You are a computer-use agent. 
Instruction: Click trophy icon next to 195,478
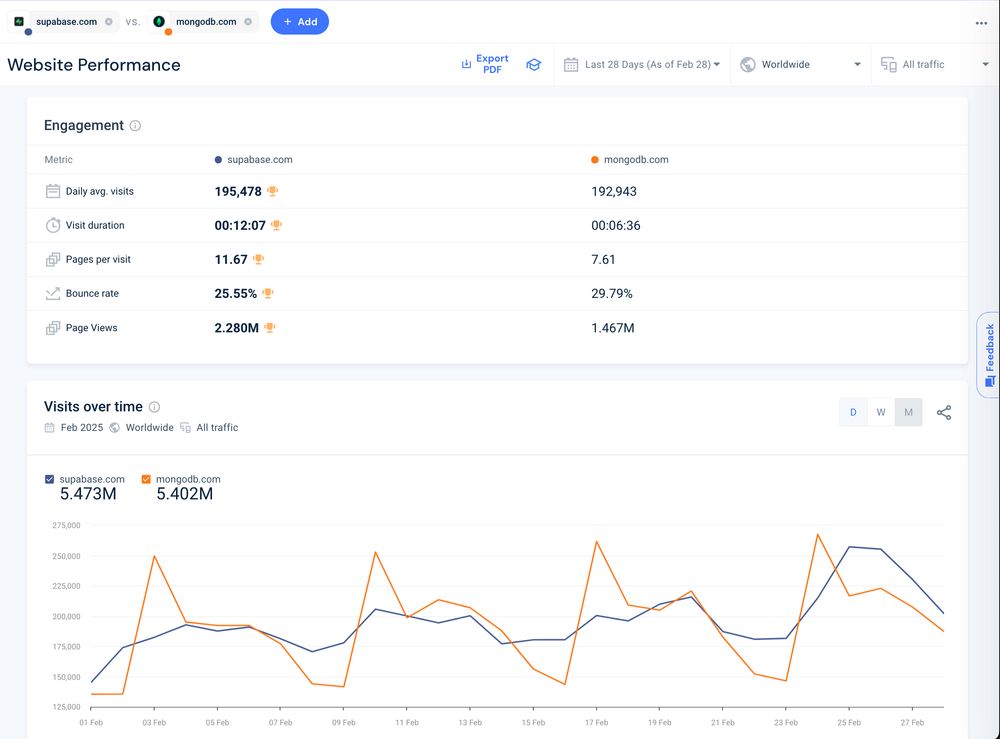tap(272, 191)
